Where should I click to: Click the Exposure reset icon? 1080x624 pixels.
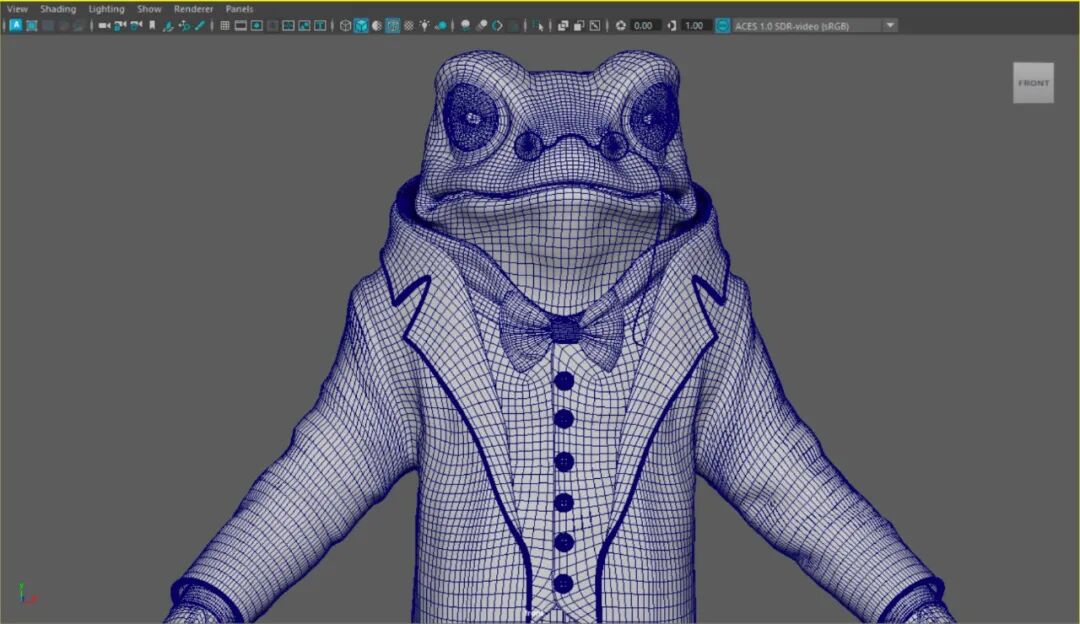point(621,25)
